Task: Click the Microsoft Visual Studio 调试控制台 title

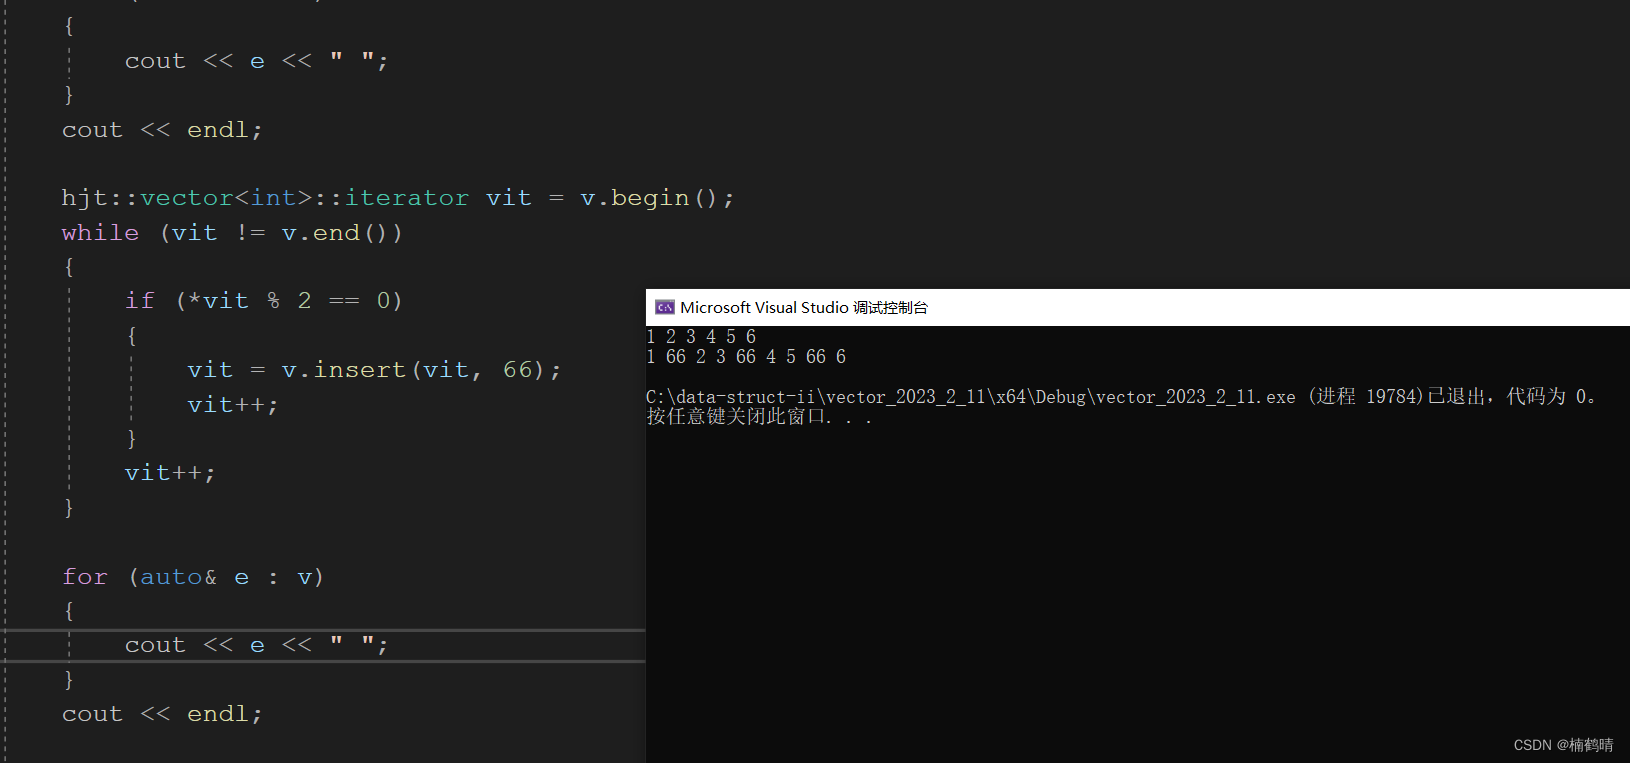Action: [804, 307]
